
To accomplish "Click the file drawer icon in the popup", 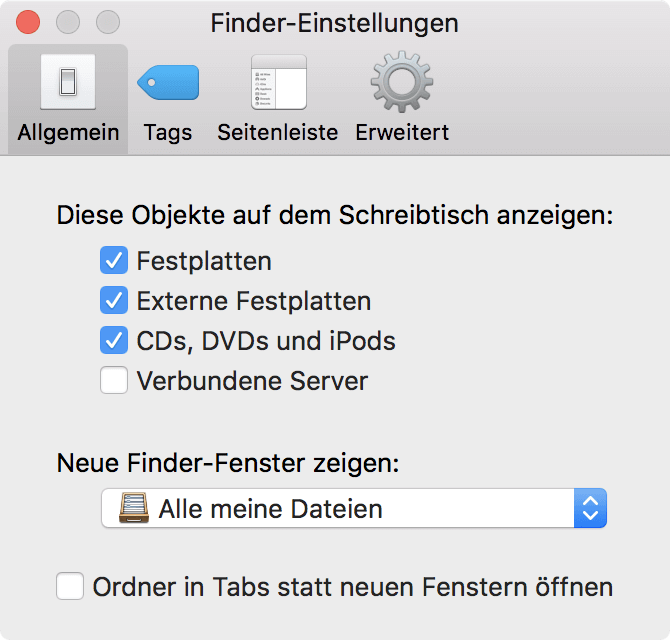I will point(134,508).
